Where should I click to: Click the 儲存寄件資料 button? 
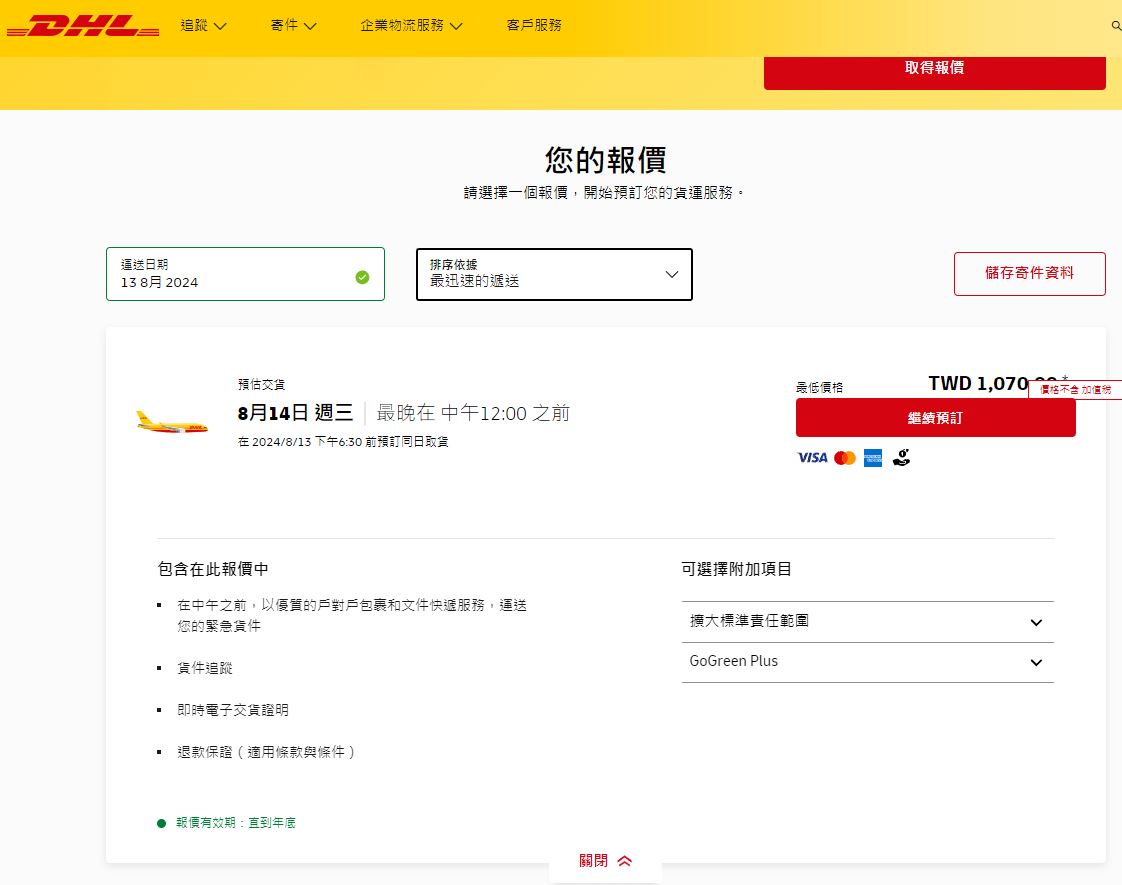coord(1029,274)
